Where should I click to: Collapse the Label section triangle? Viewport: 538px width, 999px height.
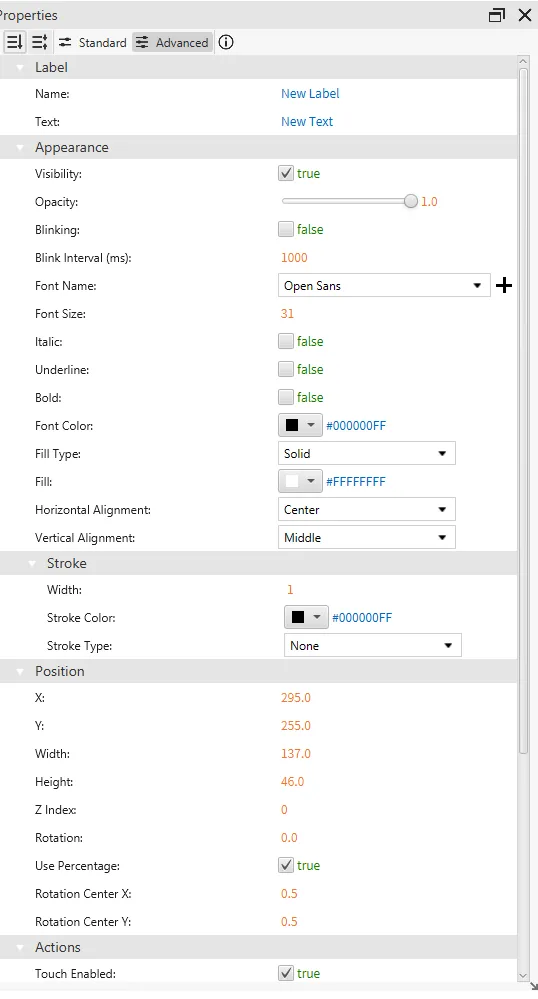tap(20, 68)
